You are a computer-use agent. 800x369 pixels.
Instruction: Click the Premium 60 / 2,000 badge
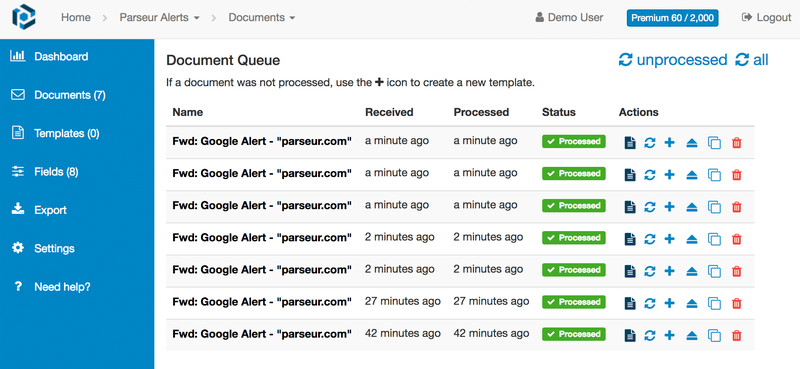[x=672, y=18]
